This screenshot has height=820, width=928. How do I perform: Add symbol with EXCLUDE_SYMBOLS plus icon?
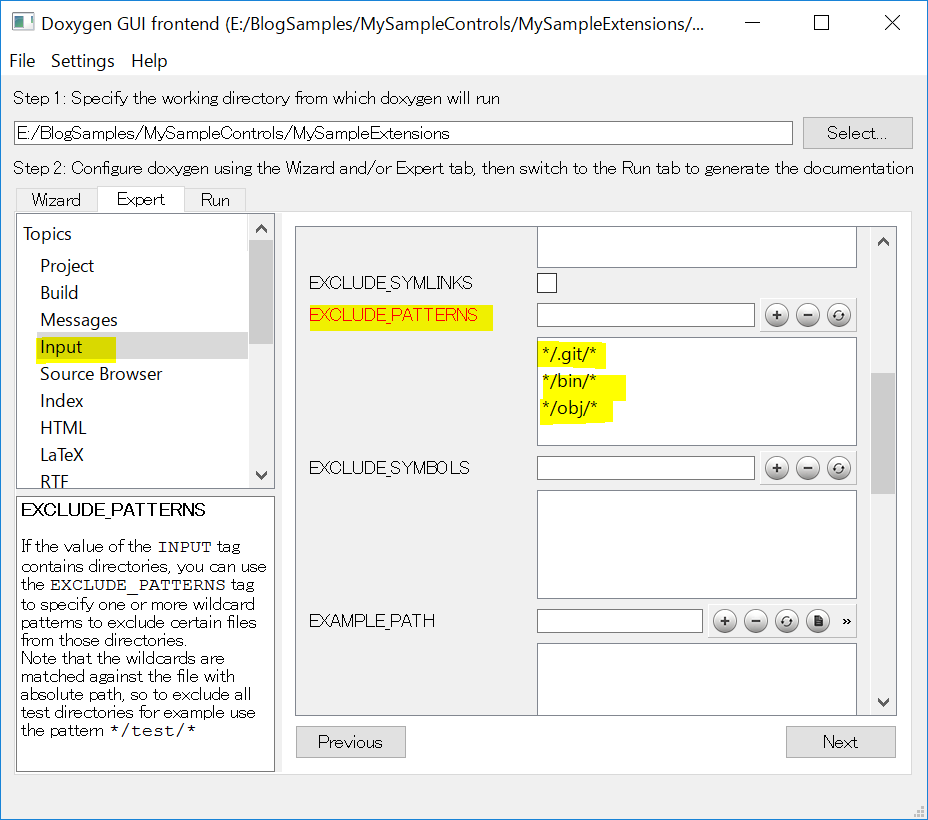pyautogui.click(x=776, y=469)
